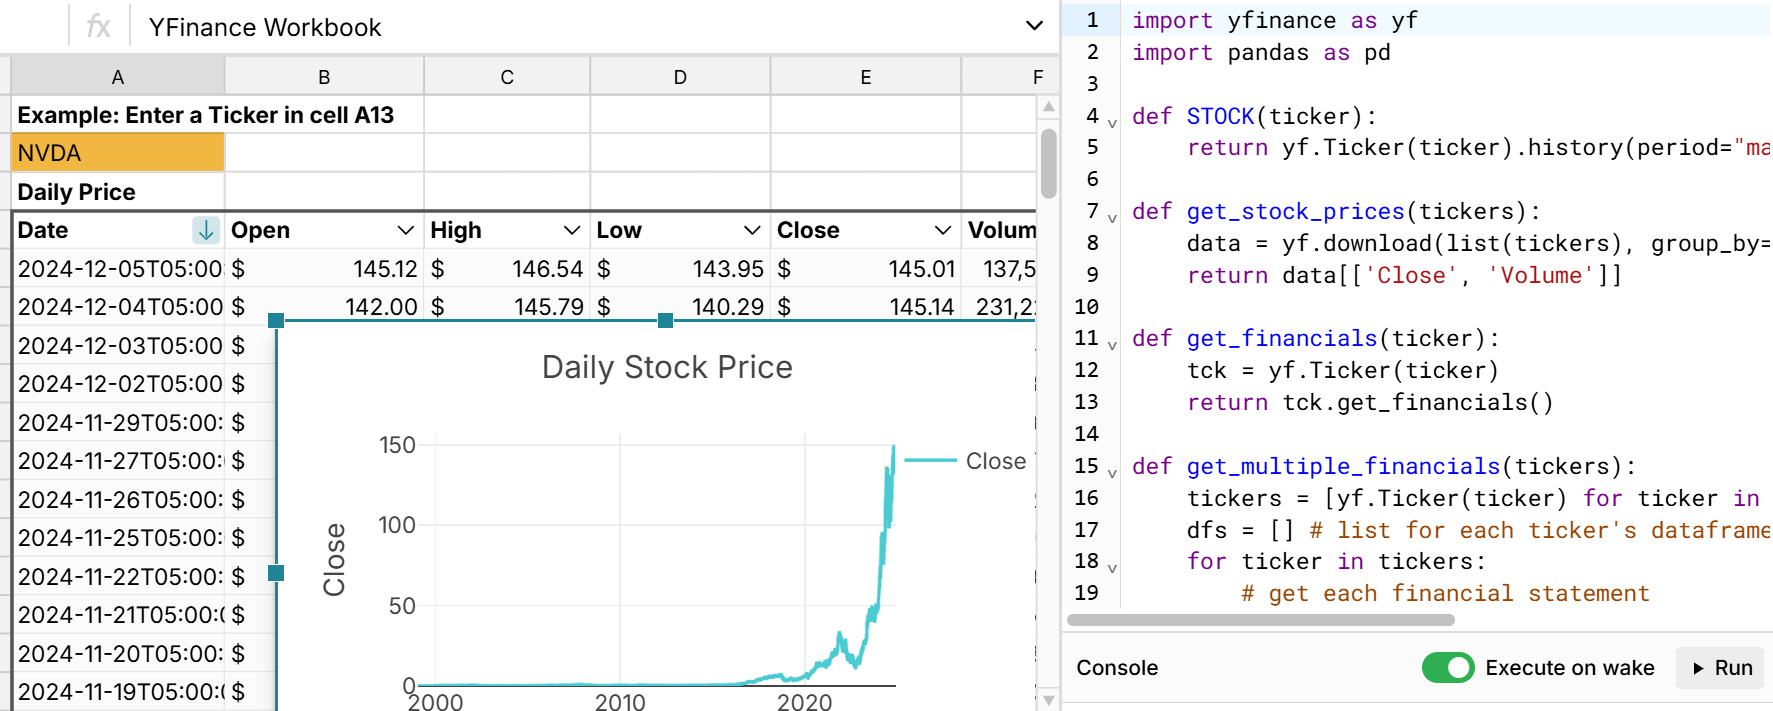Open the Open column filter dropdown
Viewport: 1773px width, 711px height.
click(x=405, y=231)
